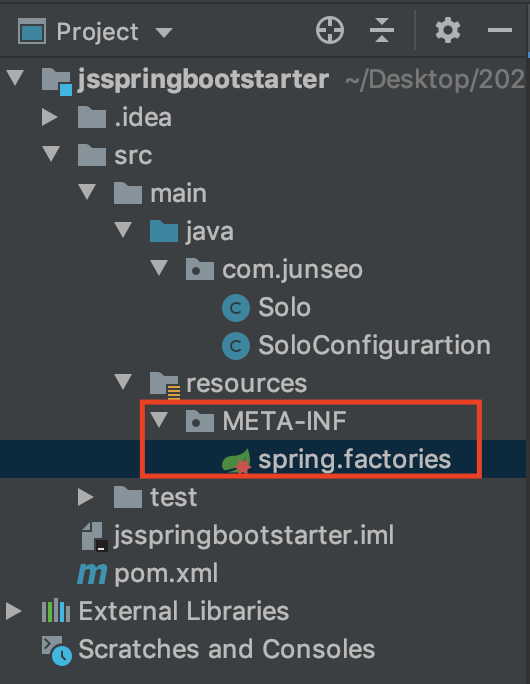Screen dimensions: 530x684
Task: Expand the External Libraries node arrow
Action: tap(14, 611)
